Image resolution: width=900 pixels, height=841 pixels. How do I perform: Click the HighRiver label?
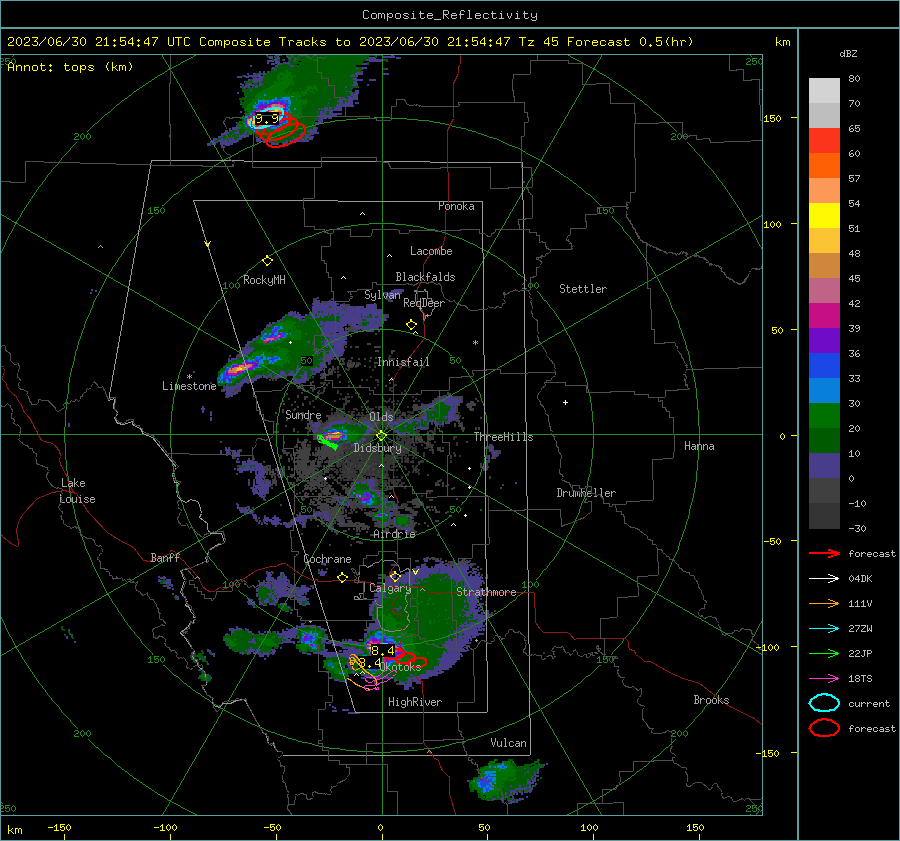415,702
